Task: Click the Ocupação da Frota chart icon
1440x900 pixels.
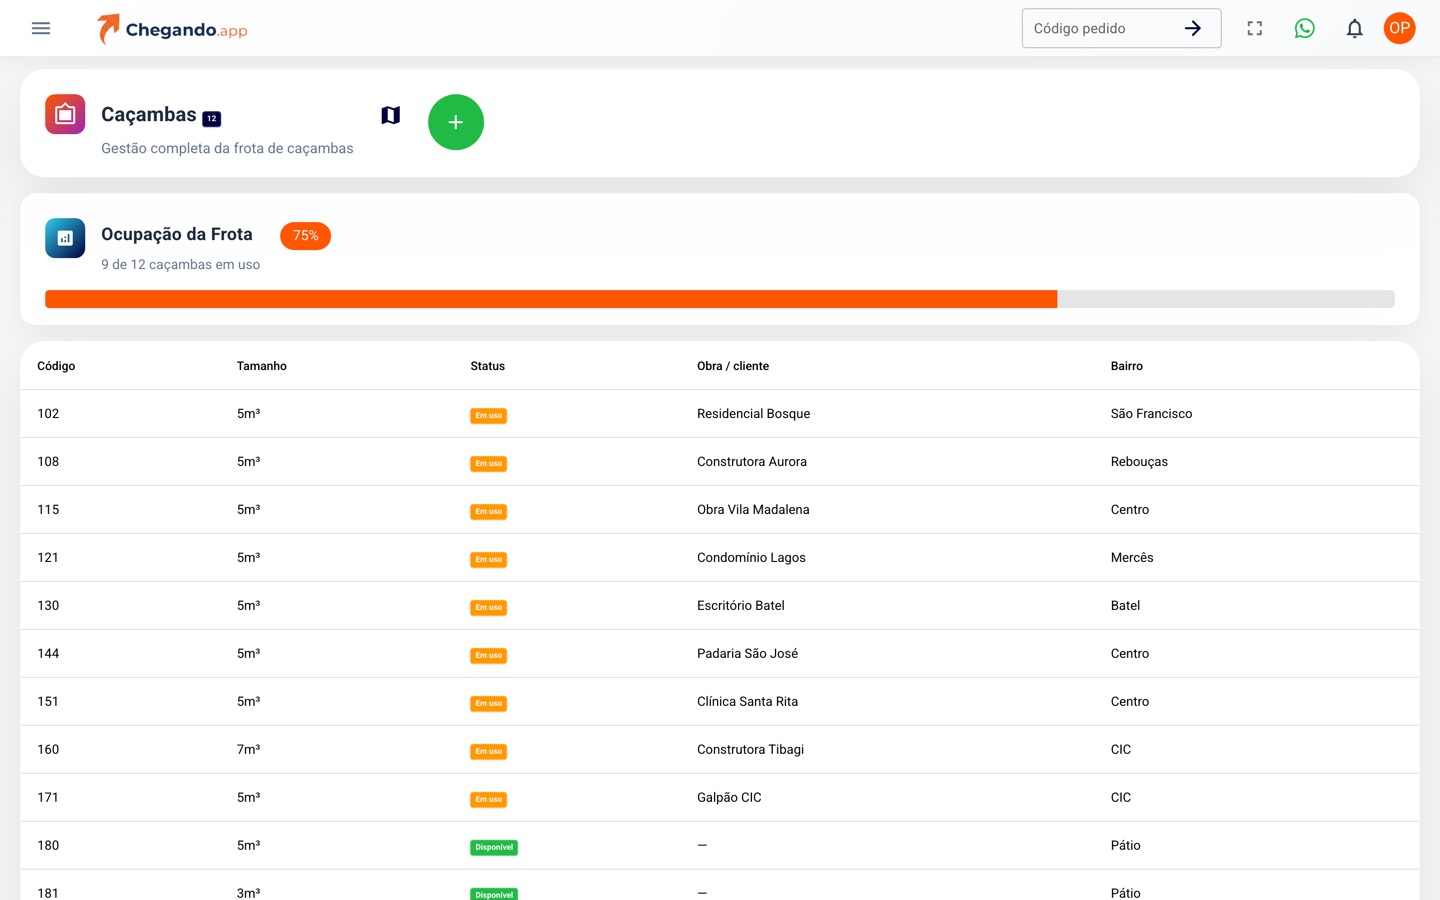Action: [65, 238]
